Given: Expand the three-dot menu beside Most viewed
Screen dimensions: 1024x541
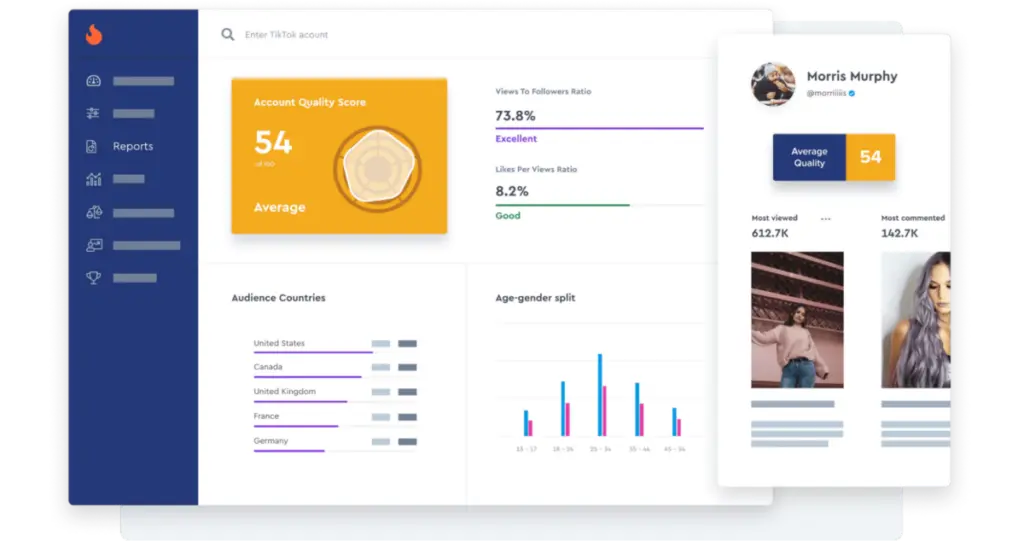Looking at the screenshot, I should click(825, 218).
